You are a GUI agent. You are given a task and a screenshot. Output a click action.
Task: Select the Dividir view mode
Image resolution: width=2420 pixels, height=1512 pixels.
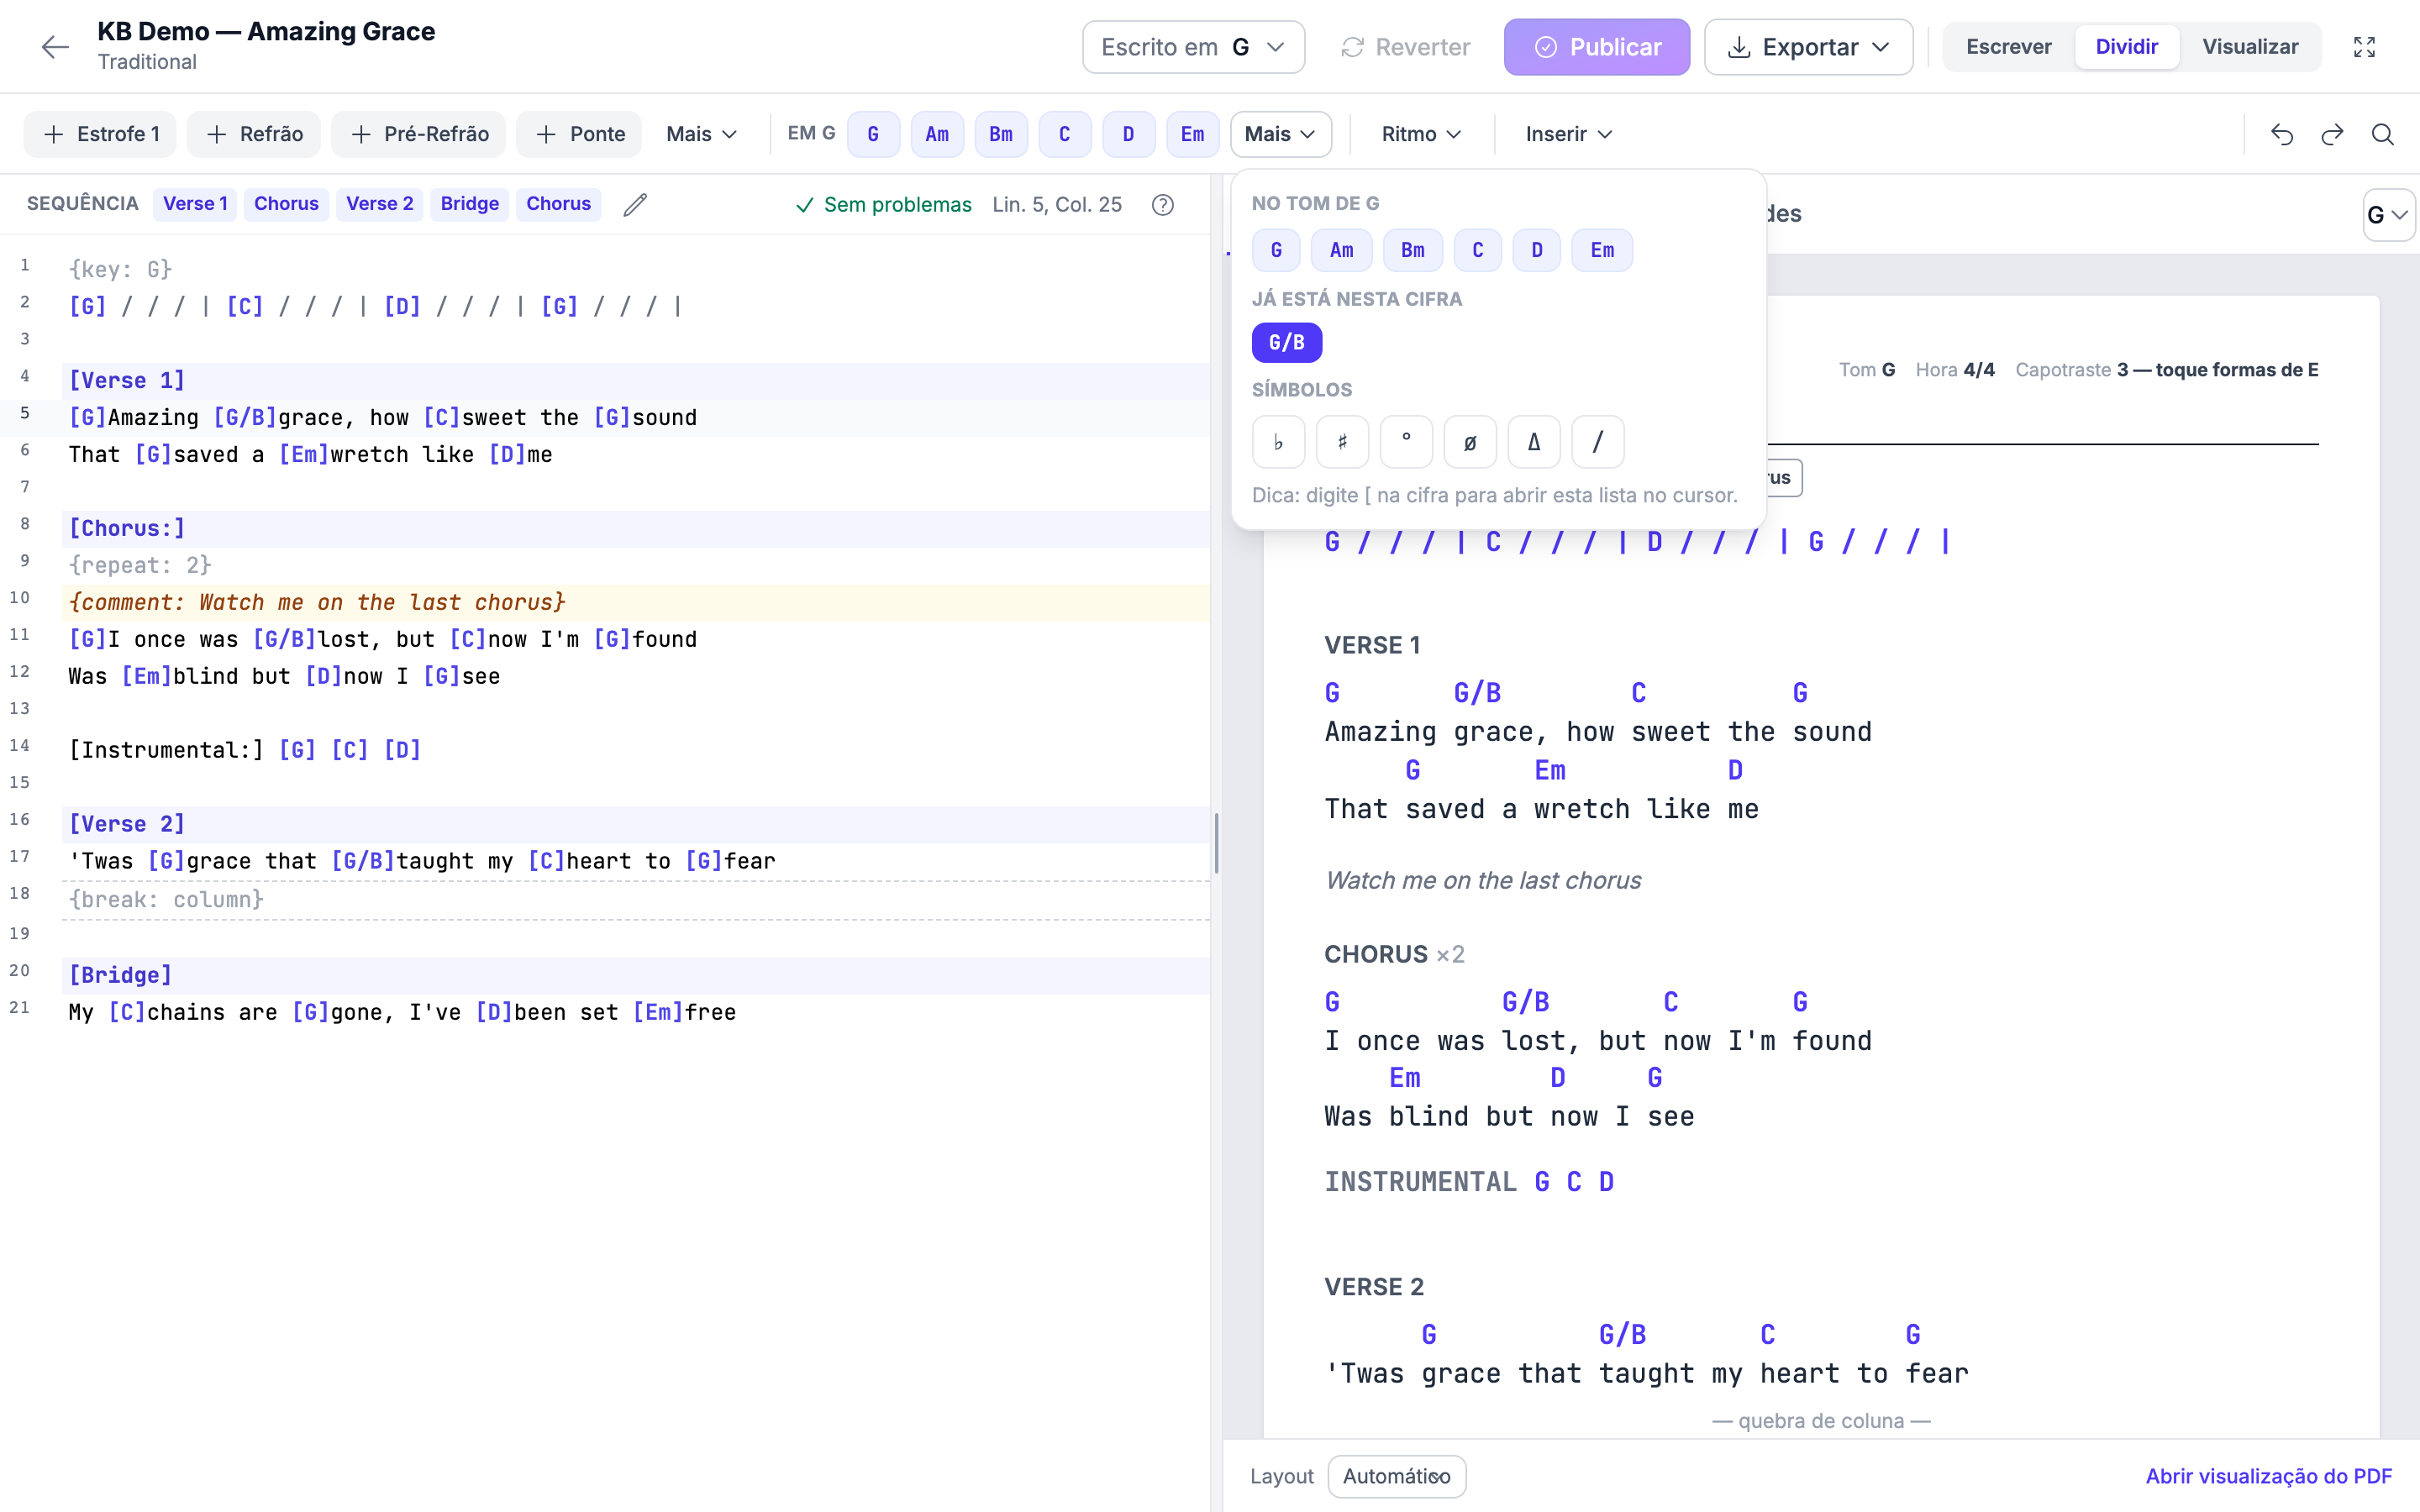point(2126,47)
